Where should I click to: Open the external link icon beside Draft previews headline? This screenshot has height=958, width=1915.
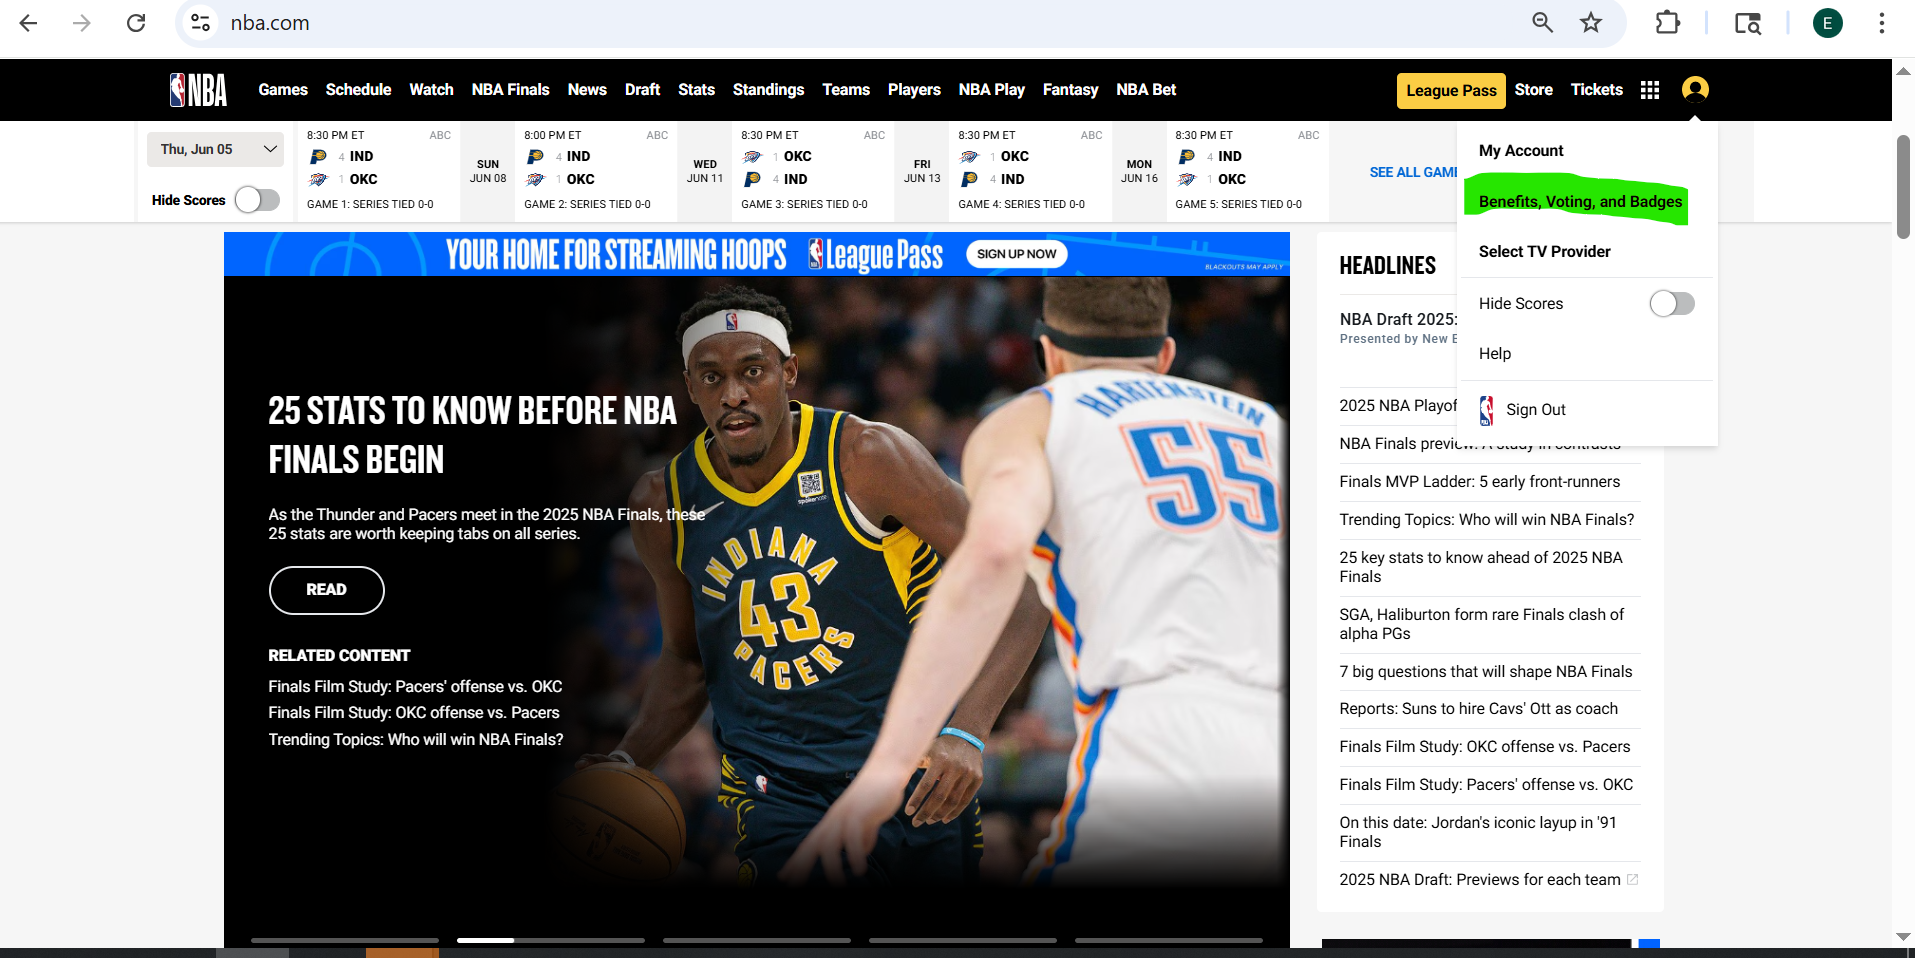[1632, 879]
